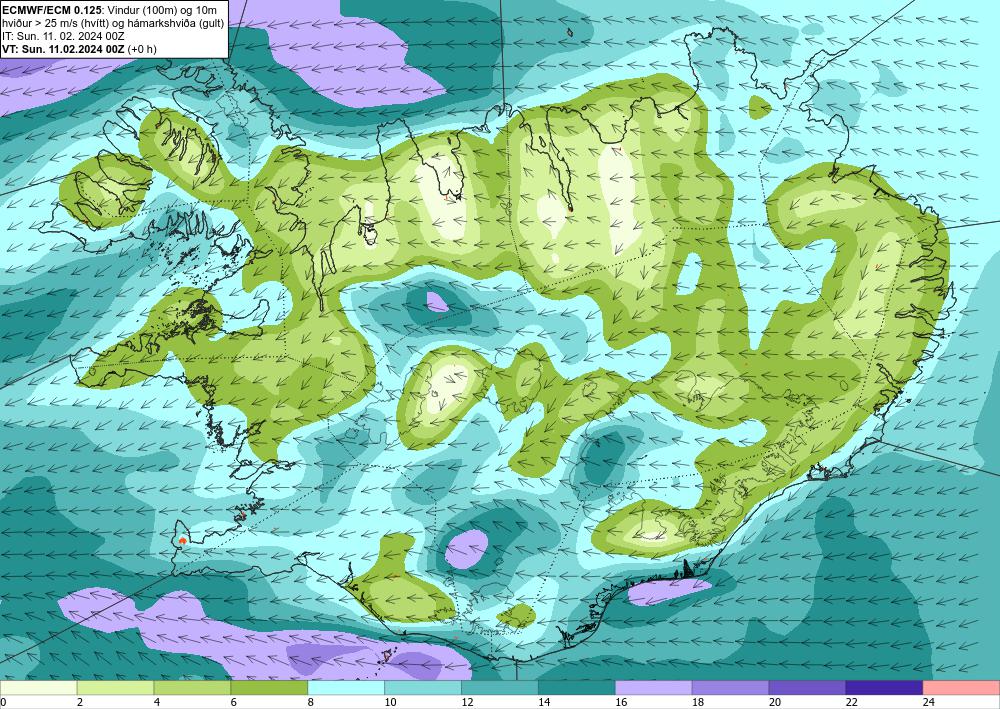Choose the 10–12 m/s light teal legend swatch
Viewport: 1000px width, 709px height.
pos(423,688)
